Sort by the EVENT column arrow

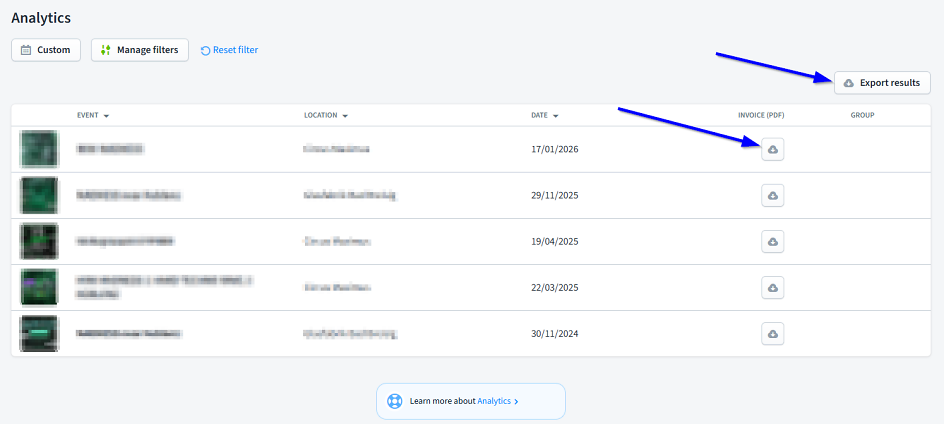(x=106, y=116)
